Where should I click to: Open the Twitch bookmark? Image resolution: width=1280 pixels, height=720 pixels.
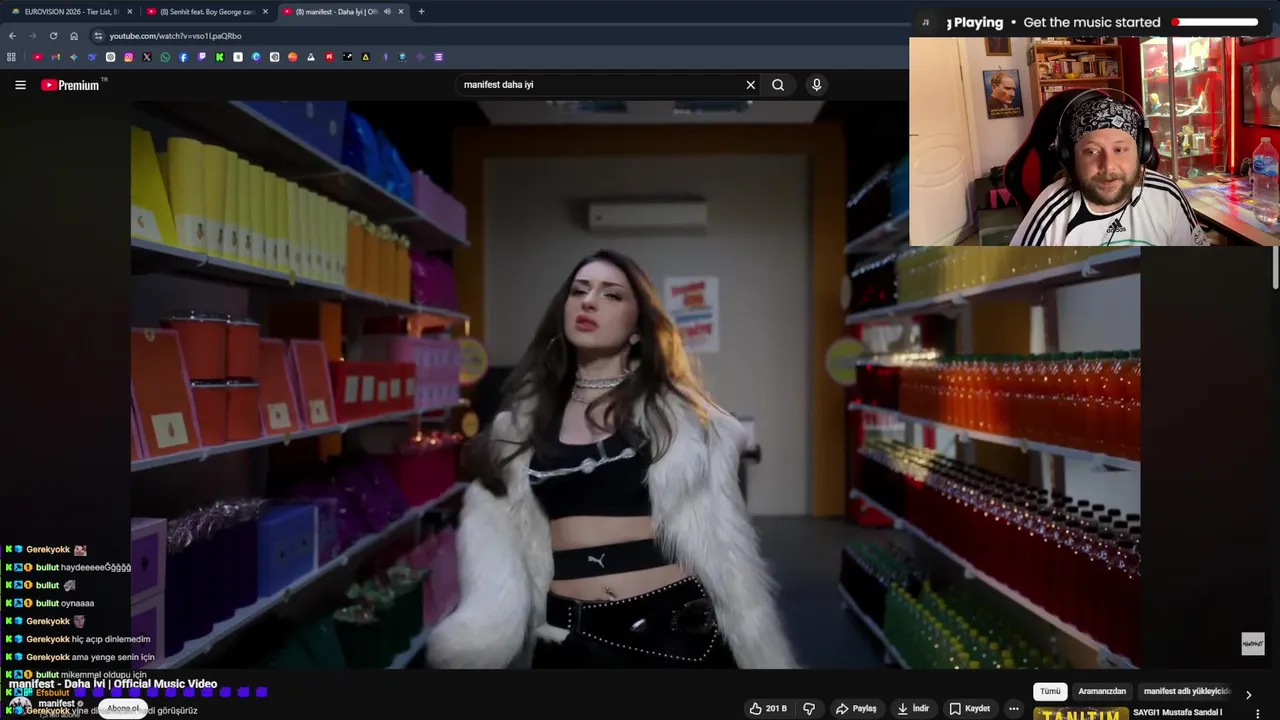202,57
